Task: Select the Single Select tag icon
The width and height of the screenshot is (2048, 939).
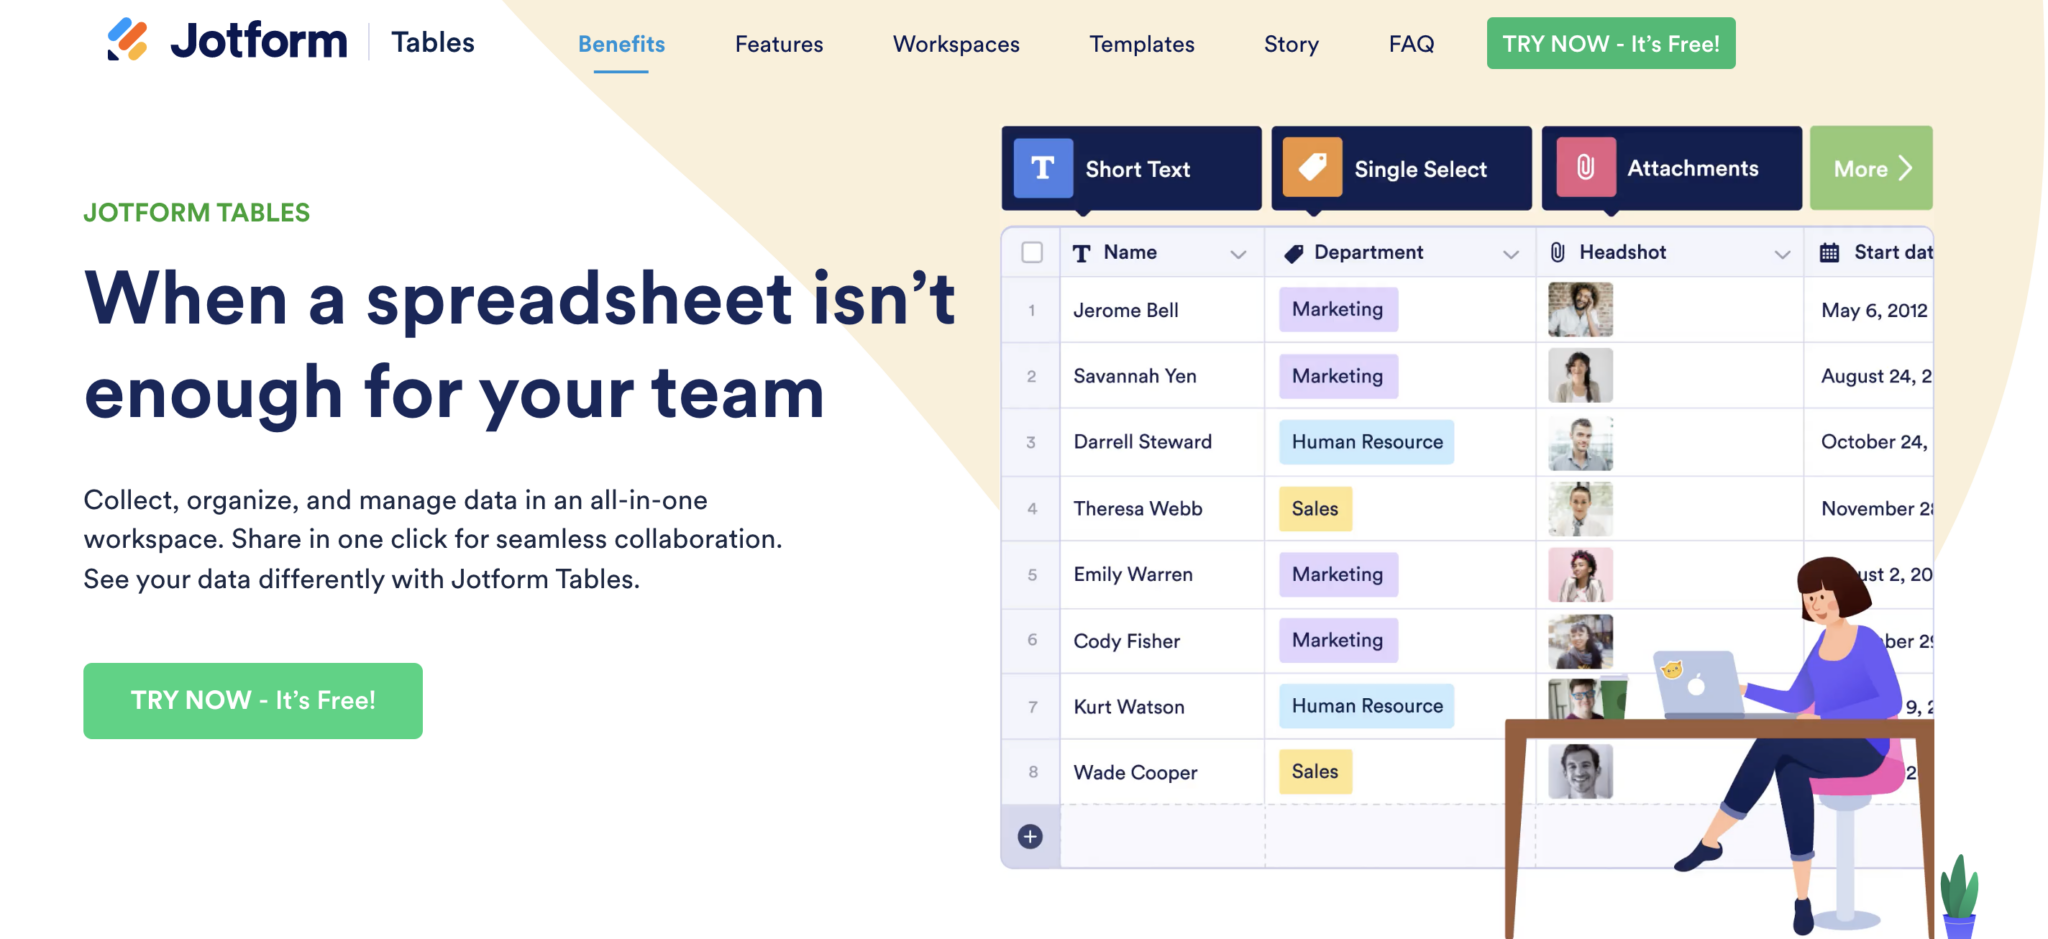Action: (x=1313, y=168)
